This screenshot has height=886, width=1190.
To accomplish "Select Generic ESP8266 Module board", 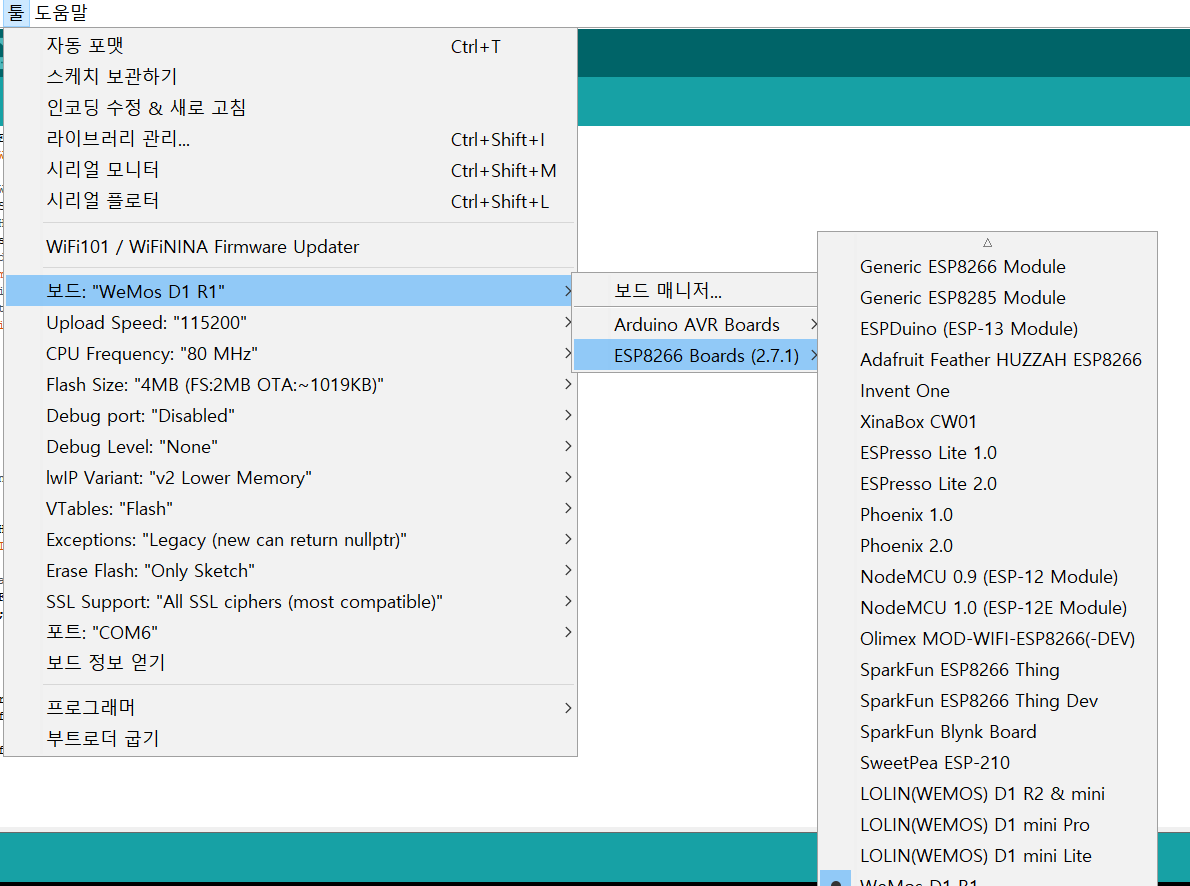I will click(x=987, y=267).
